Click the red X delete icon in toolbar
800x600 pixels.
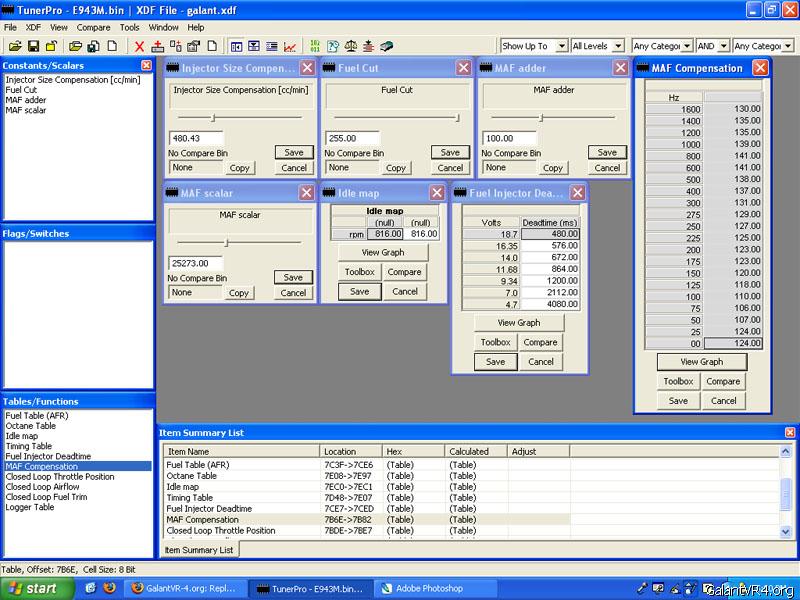point(140,46)
